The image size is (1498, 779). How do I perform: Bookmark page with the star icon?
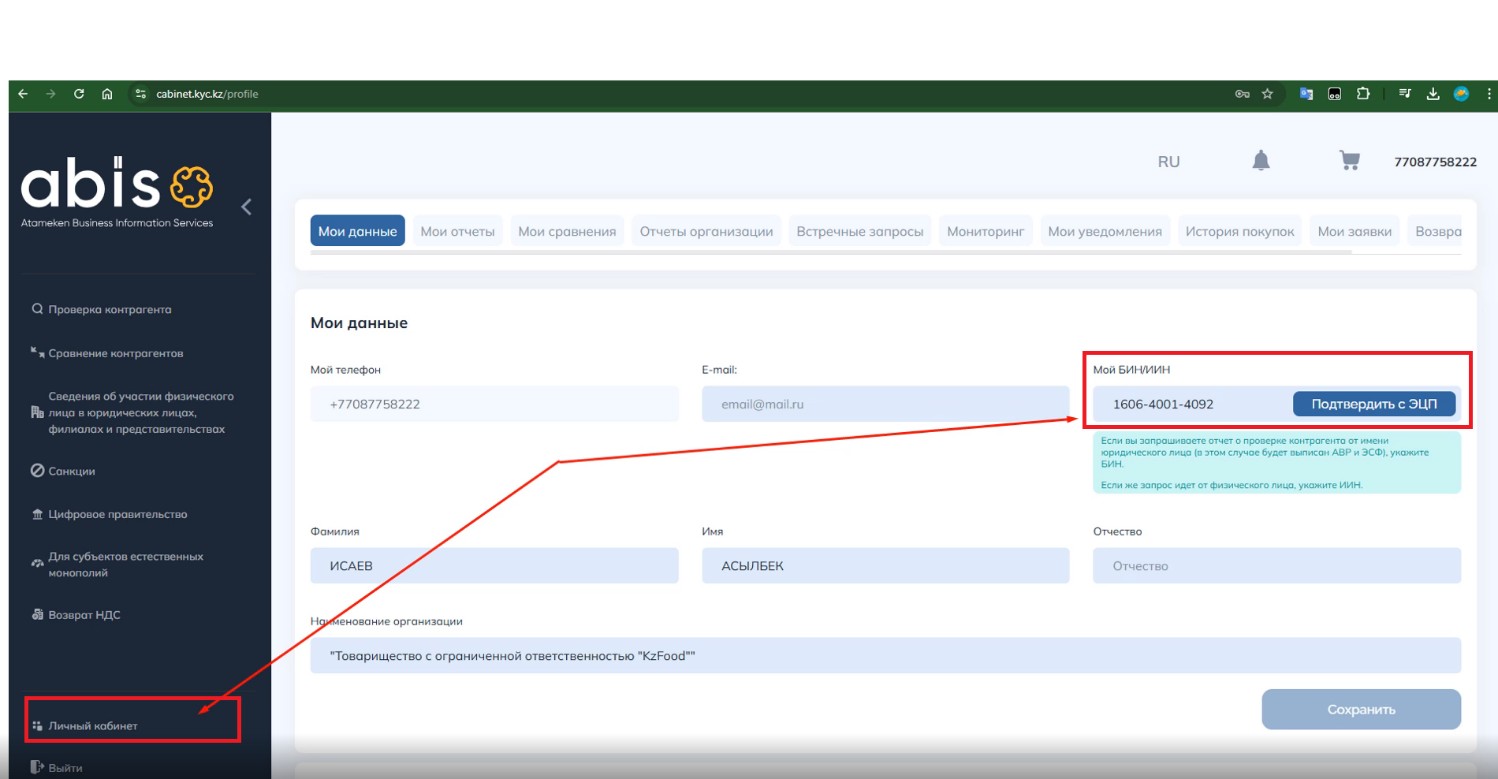click(1267, 94)
